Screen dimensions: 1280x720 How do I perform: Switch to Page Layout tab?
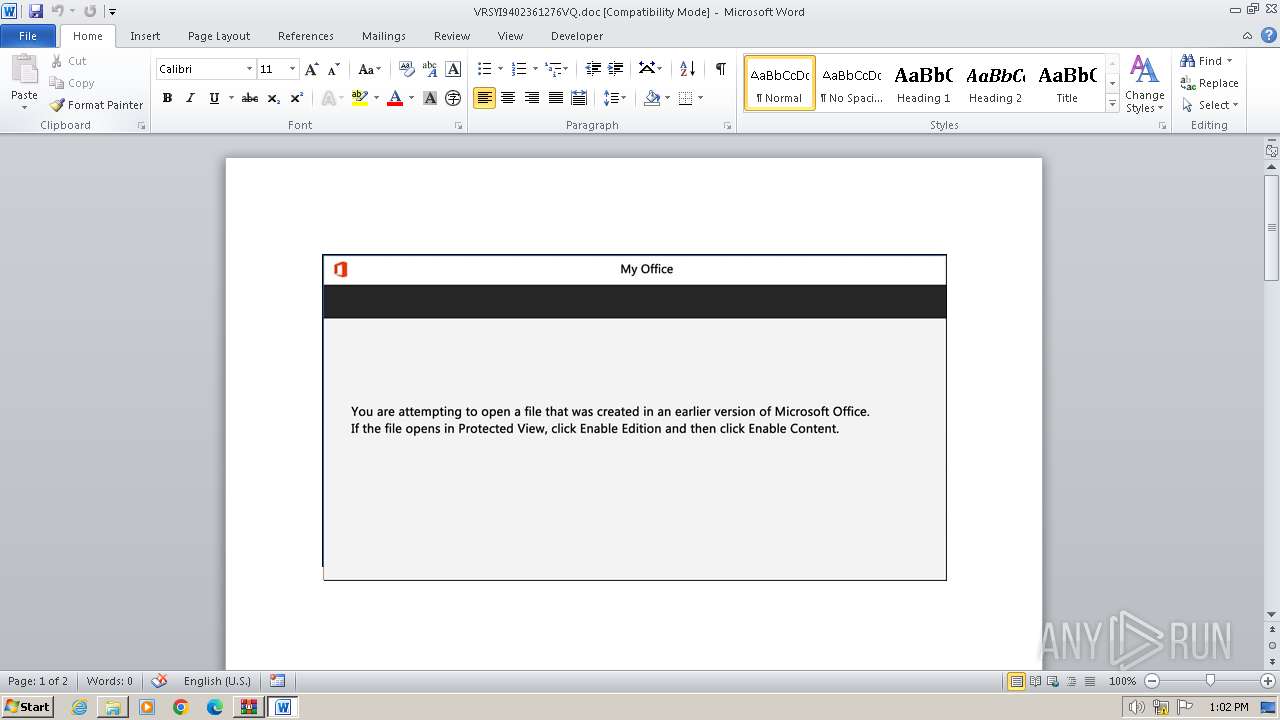coord(219,36)
